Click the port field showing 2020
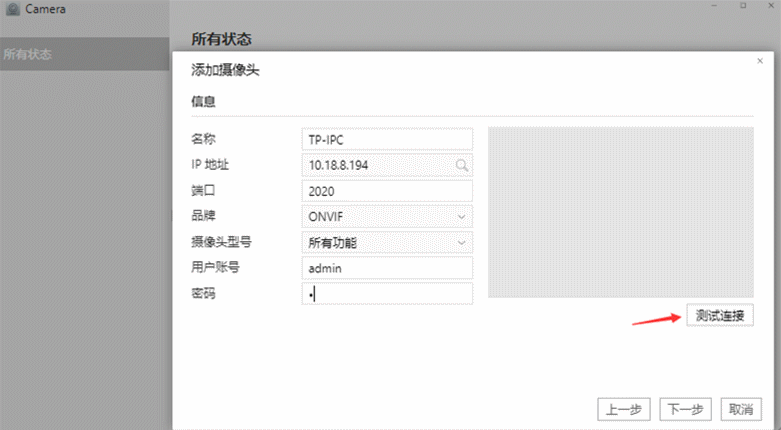 point(387,191)
